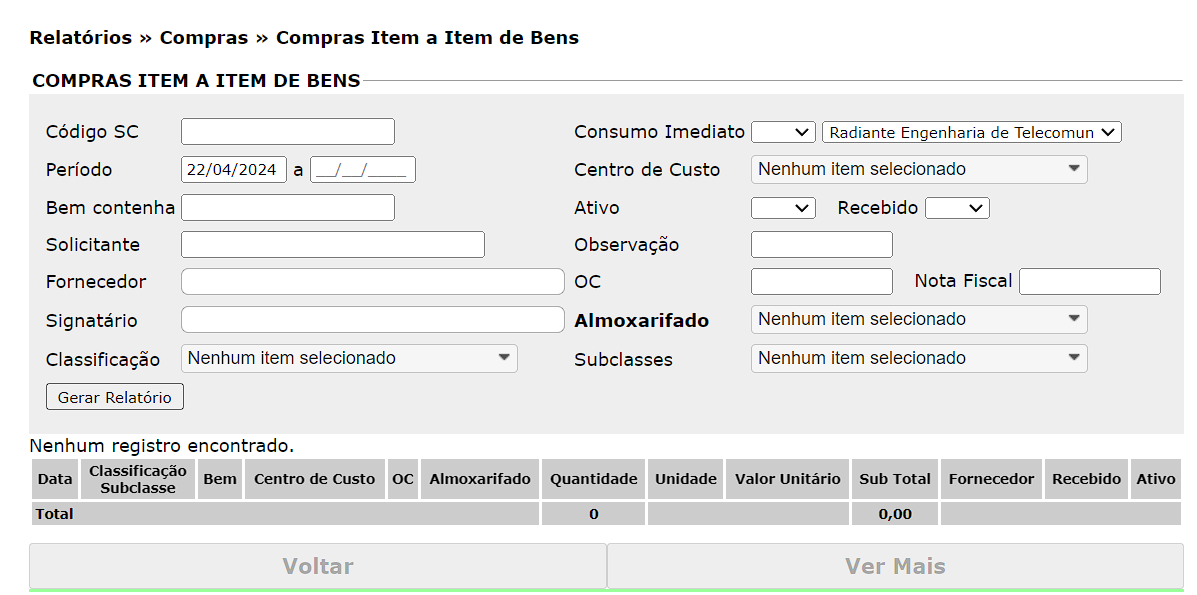Open the Ativo dropdown
Viewport: 1197px width, 595px height.
pos(783,208)
